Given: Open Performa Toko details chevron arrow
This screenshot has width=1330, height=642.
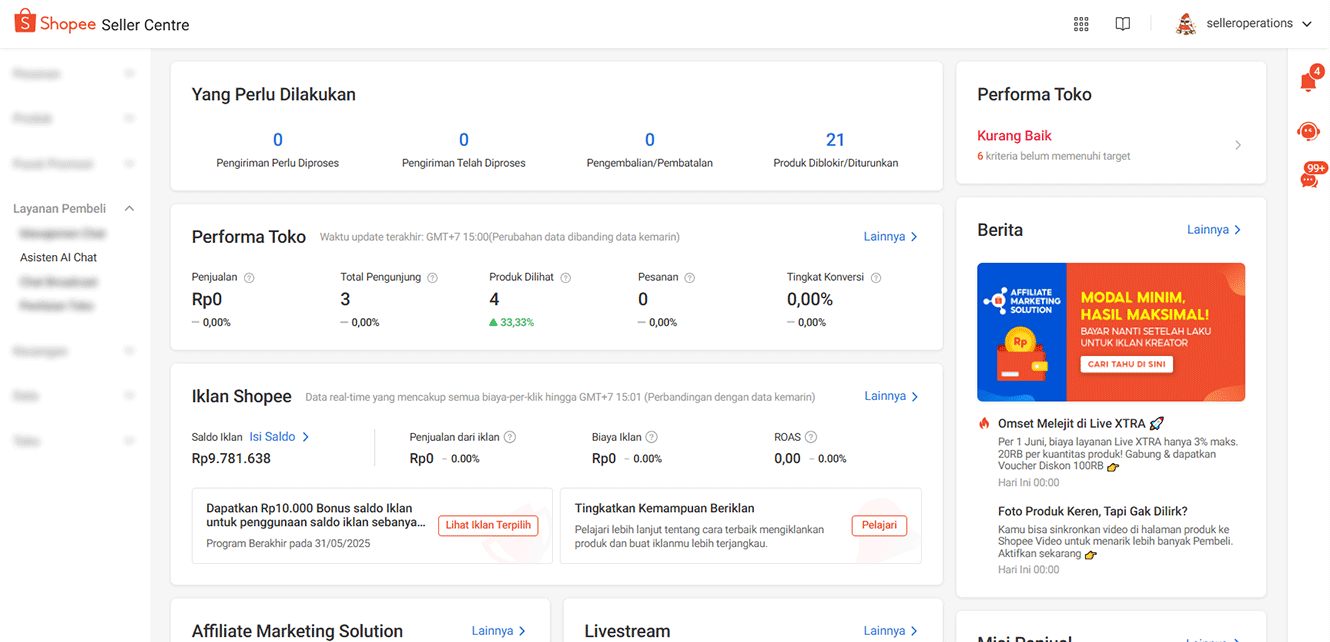Looking at the screenshot, I should coord(1238,145).
